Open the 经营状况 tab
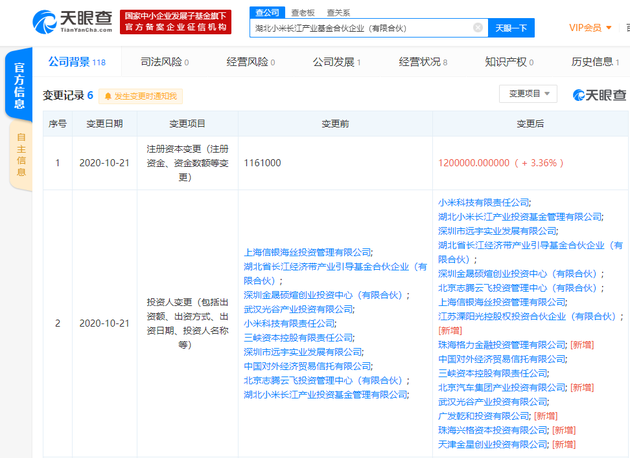The height and width of the screenshot is (458, 630). coord(423,62)
